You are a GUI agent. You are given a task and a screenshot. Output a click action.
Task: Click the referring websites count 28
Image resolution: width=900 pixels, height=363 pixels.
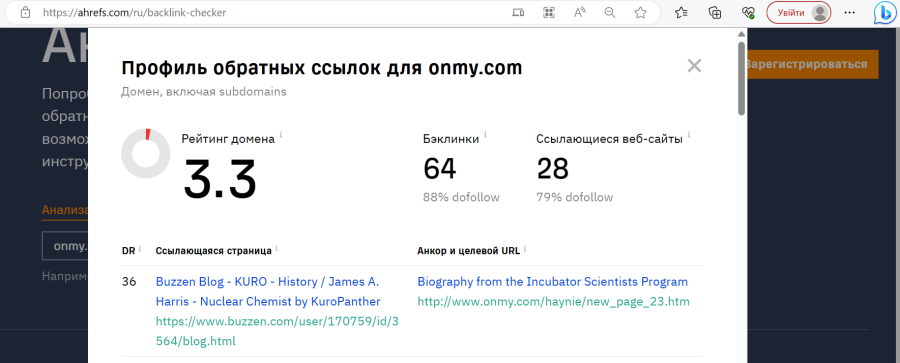pyautogui.click(x=552, y=169)
